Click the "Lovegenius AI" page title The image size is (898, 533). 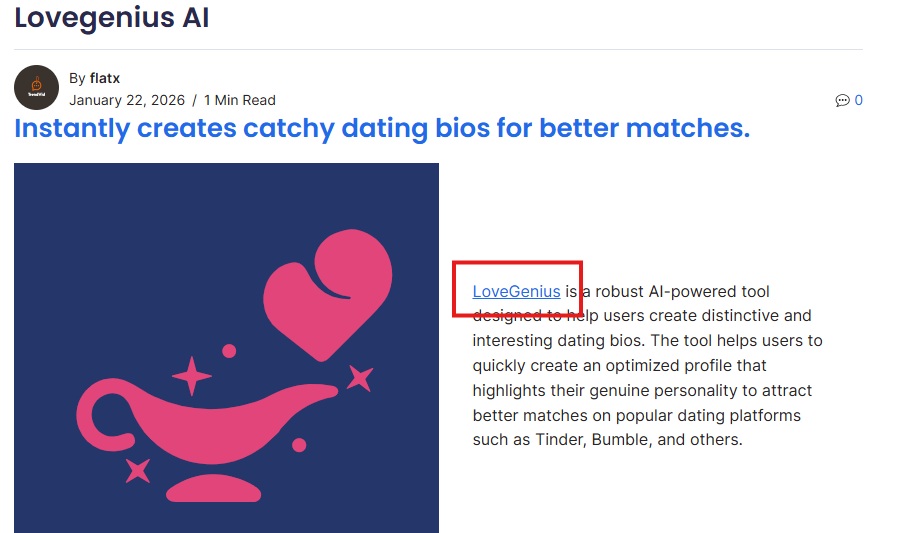[x=112, y=18]
